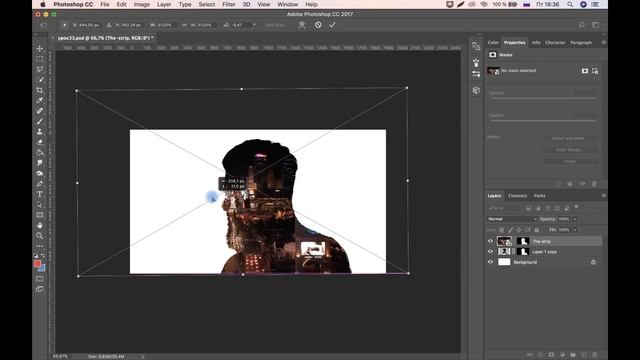640x360 pixels.
Task: Toggle reference point relative positioning triangle
Action: (109, 25)
